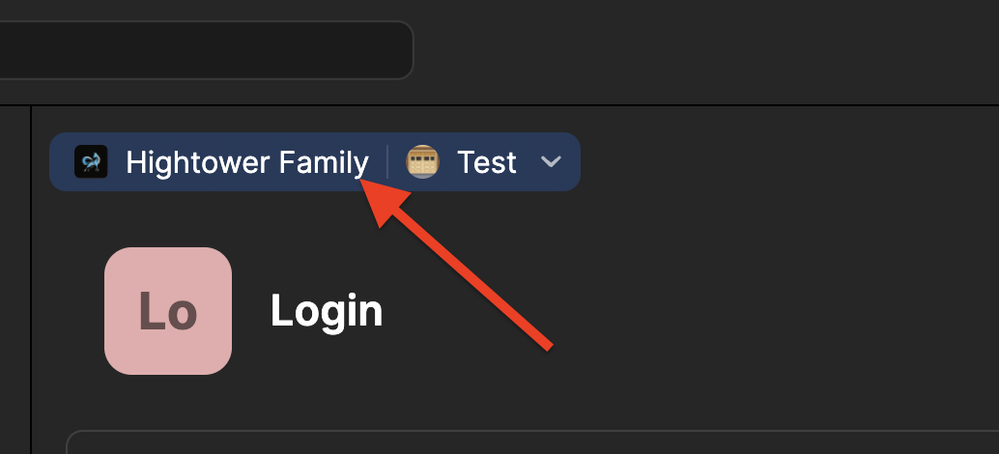
Task: Focus the search field at top
Action: [x=206, y=50]
